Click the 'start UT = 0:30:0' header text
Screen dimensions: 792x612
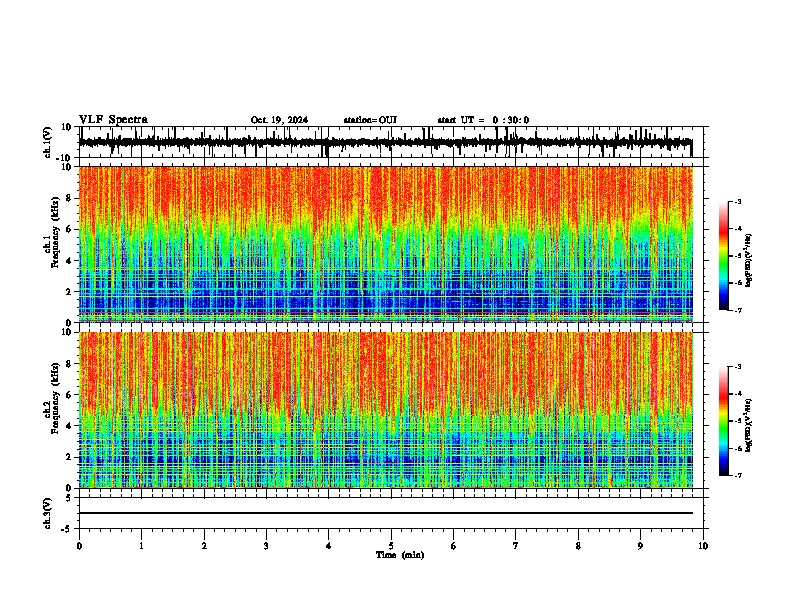483,120
